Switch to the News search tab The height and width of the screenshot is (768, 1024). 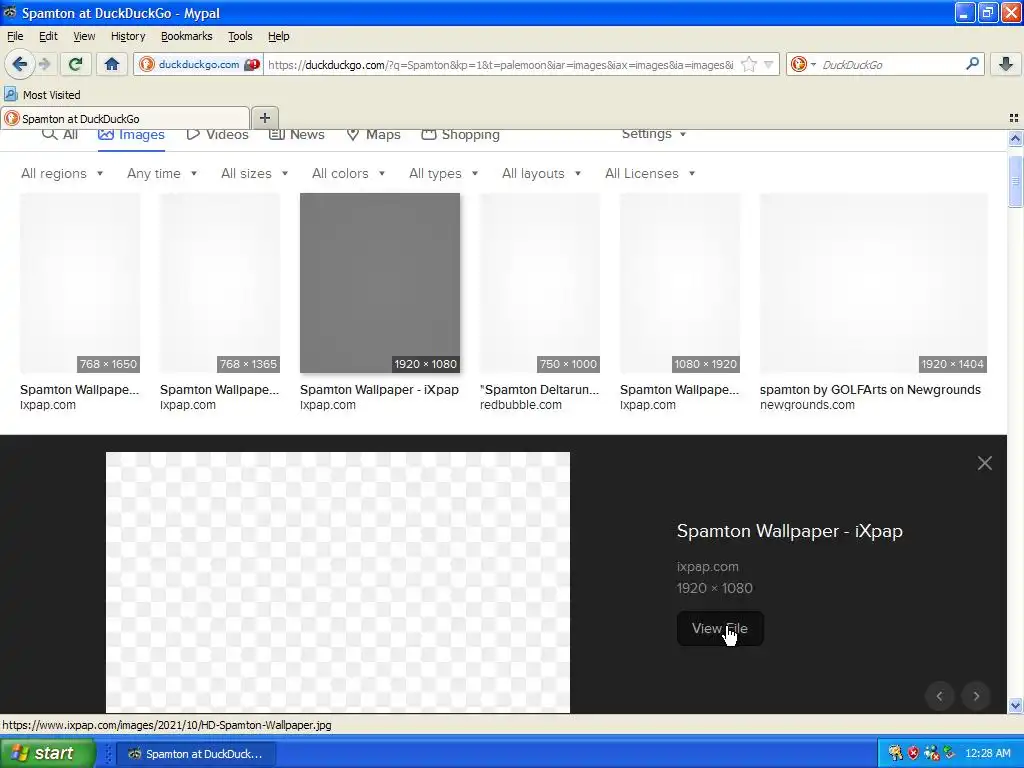point(296,135)
